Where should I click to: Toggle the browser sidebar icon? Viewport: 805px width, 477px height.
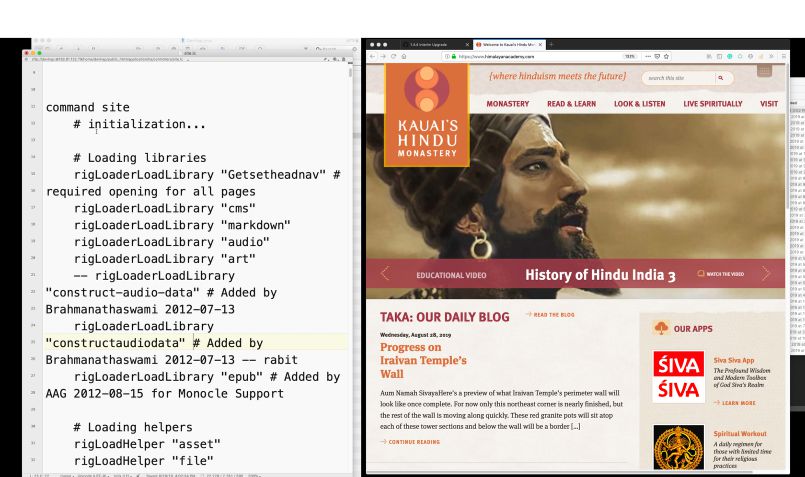coord(719,56)
